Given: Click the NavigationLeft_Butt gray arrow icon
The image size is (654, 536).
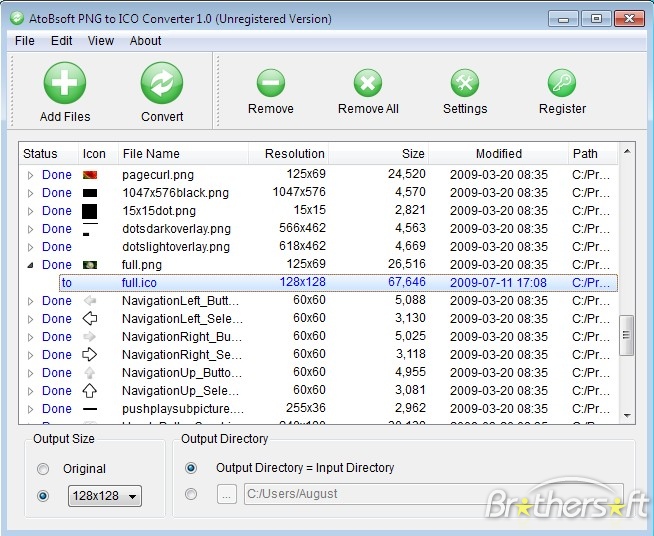Looking at the screenshot, I should [90, 301].
